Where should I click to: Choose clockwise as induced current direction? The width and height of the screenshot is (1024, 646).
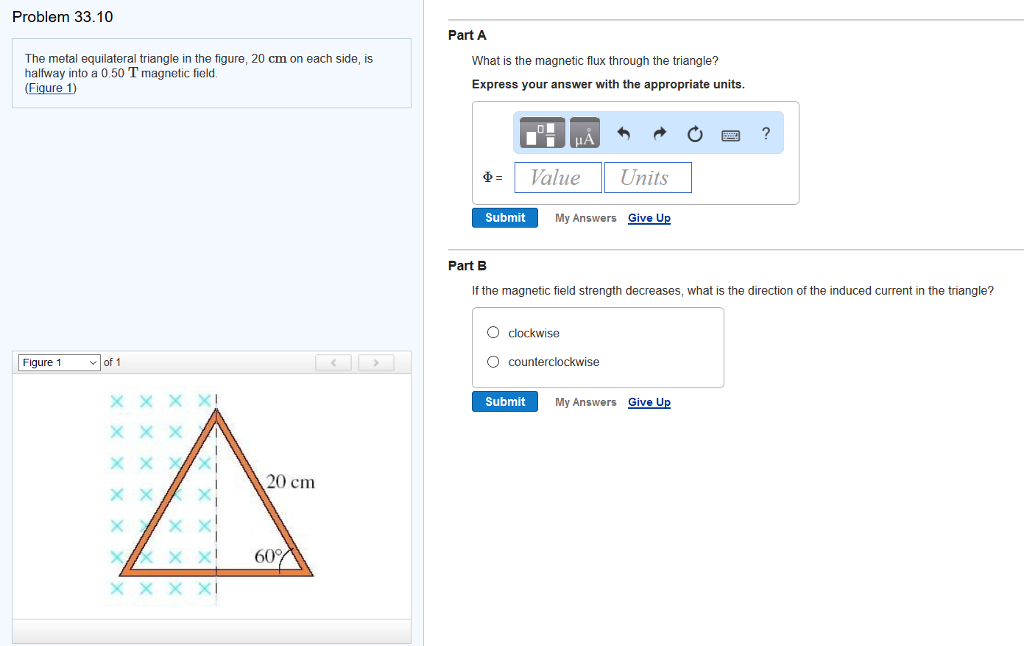point(491,332)
